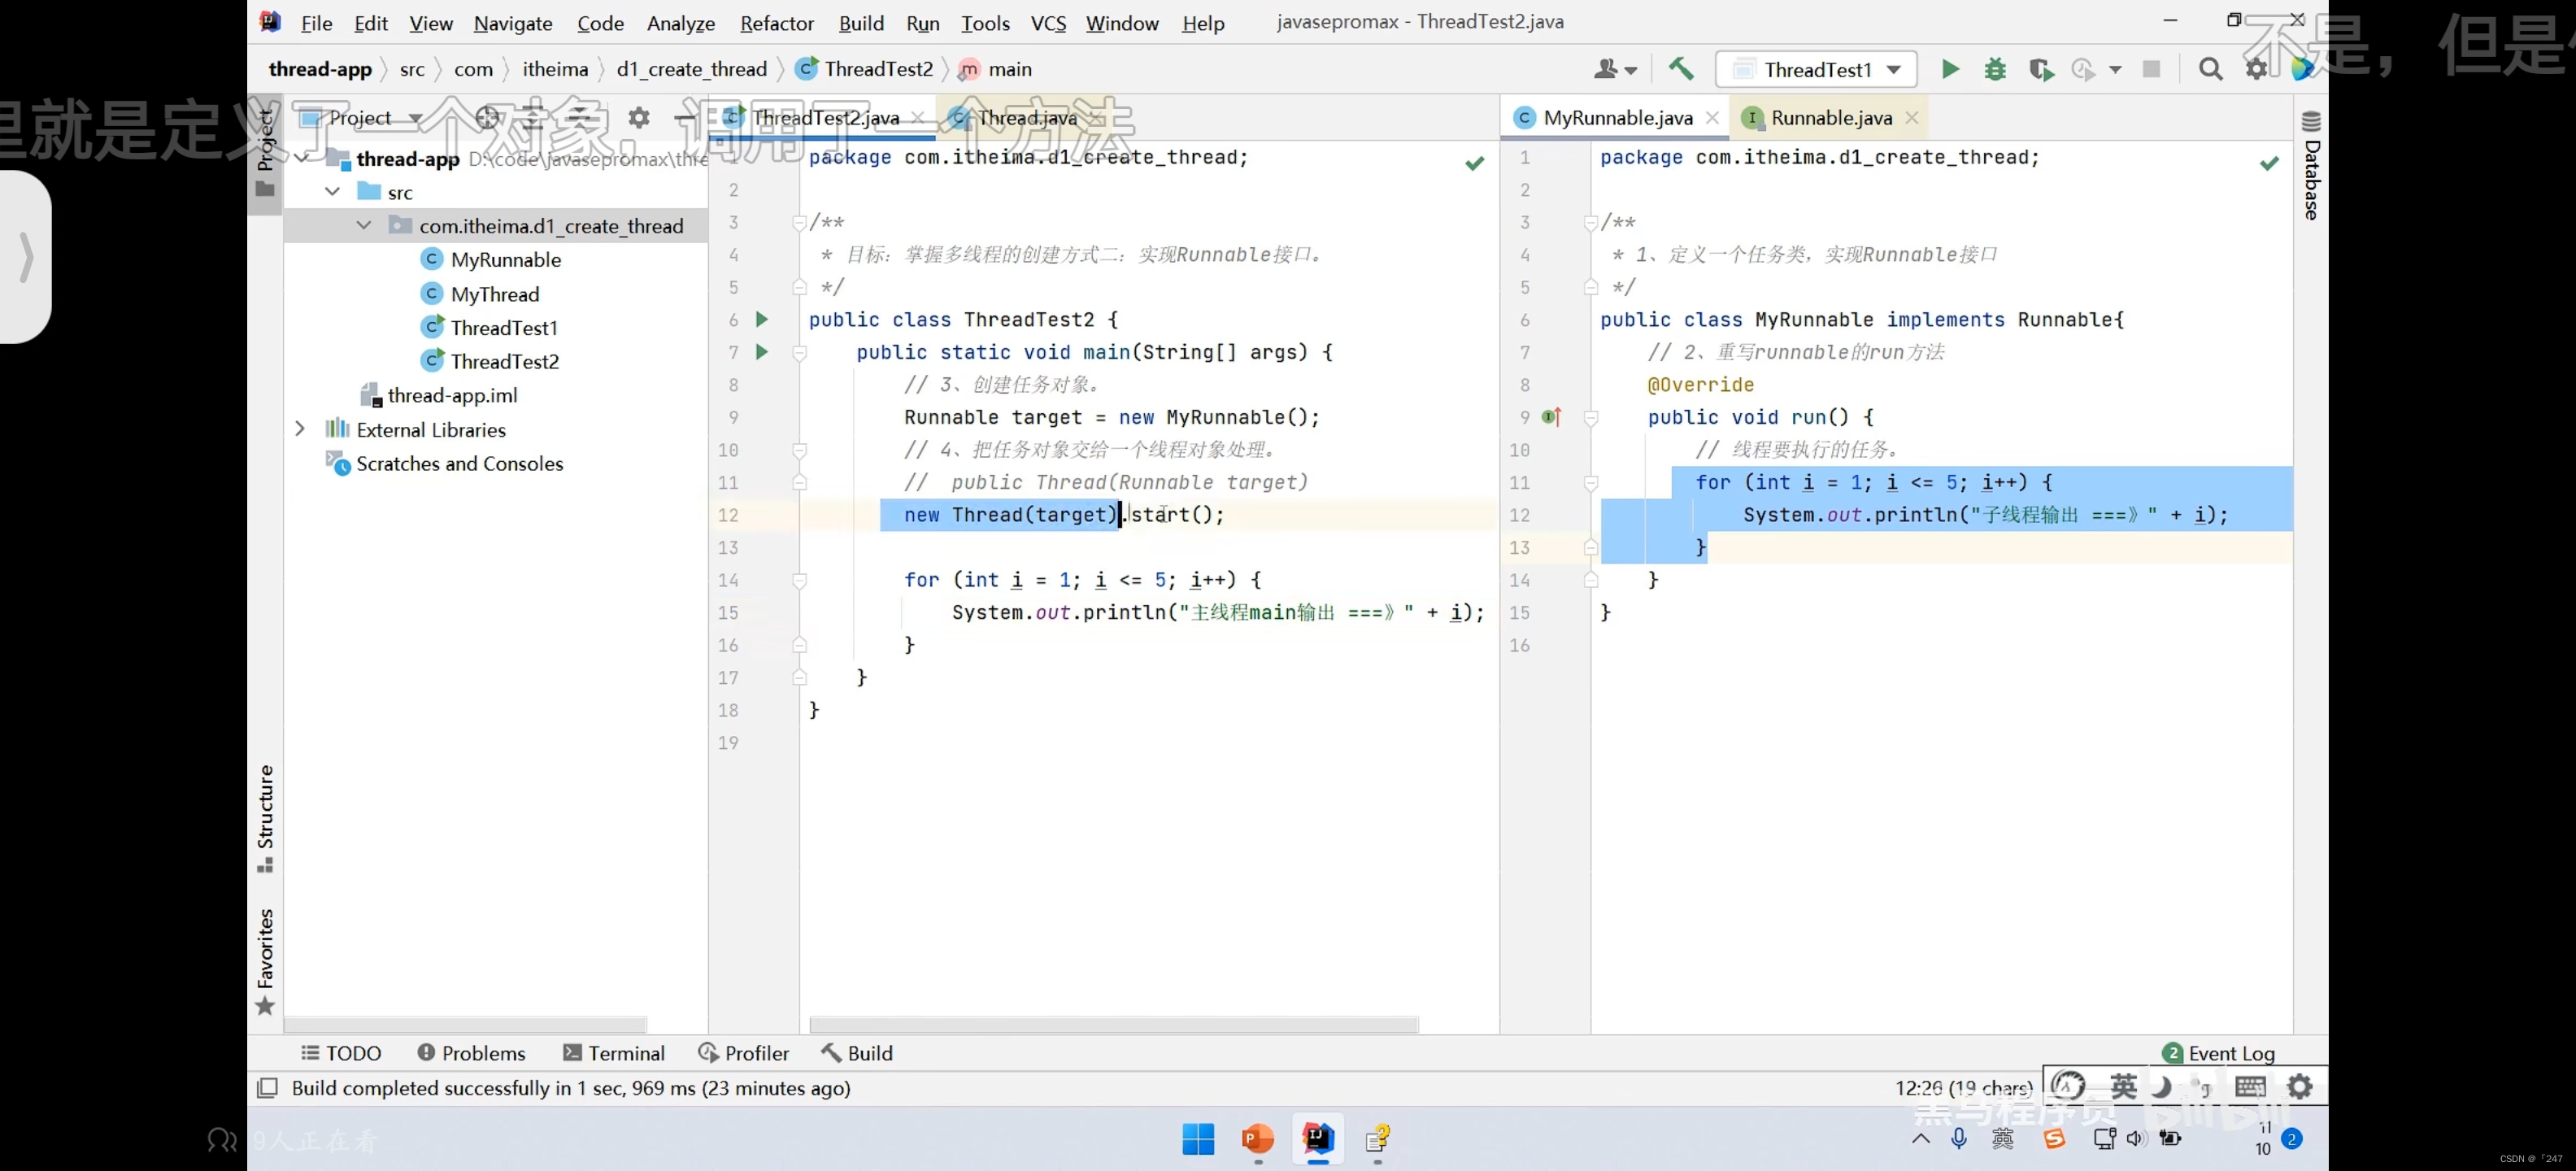Fold the for loop at line 14
The width and height of the screenshot is (2576, 1171).
coord(799,580)
